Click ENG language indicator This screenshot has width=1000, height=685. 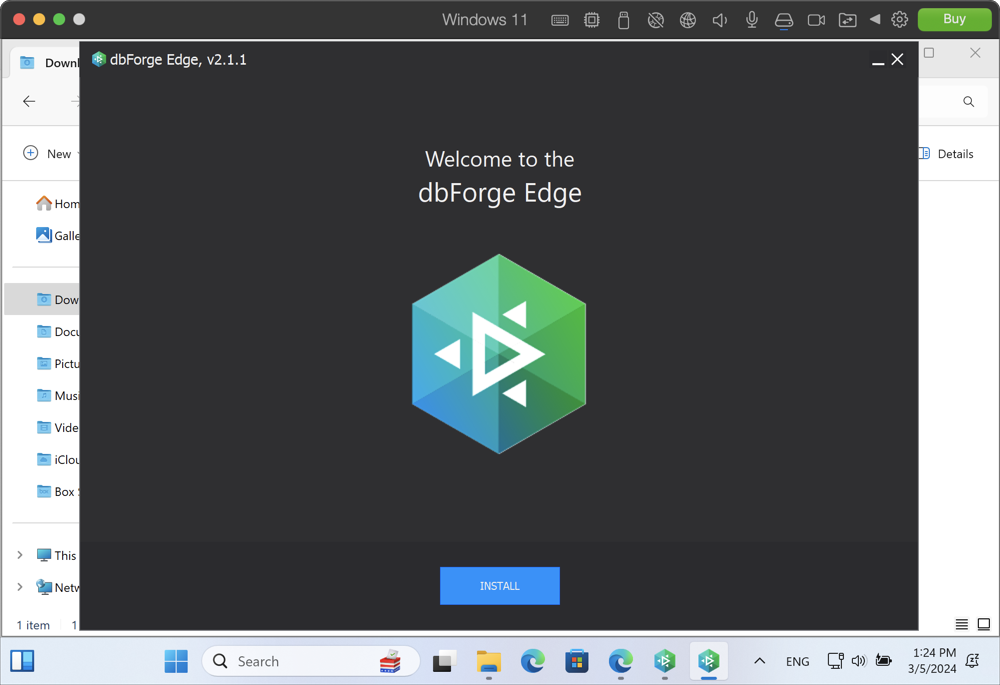[x=797, y=661]
